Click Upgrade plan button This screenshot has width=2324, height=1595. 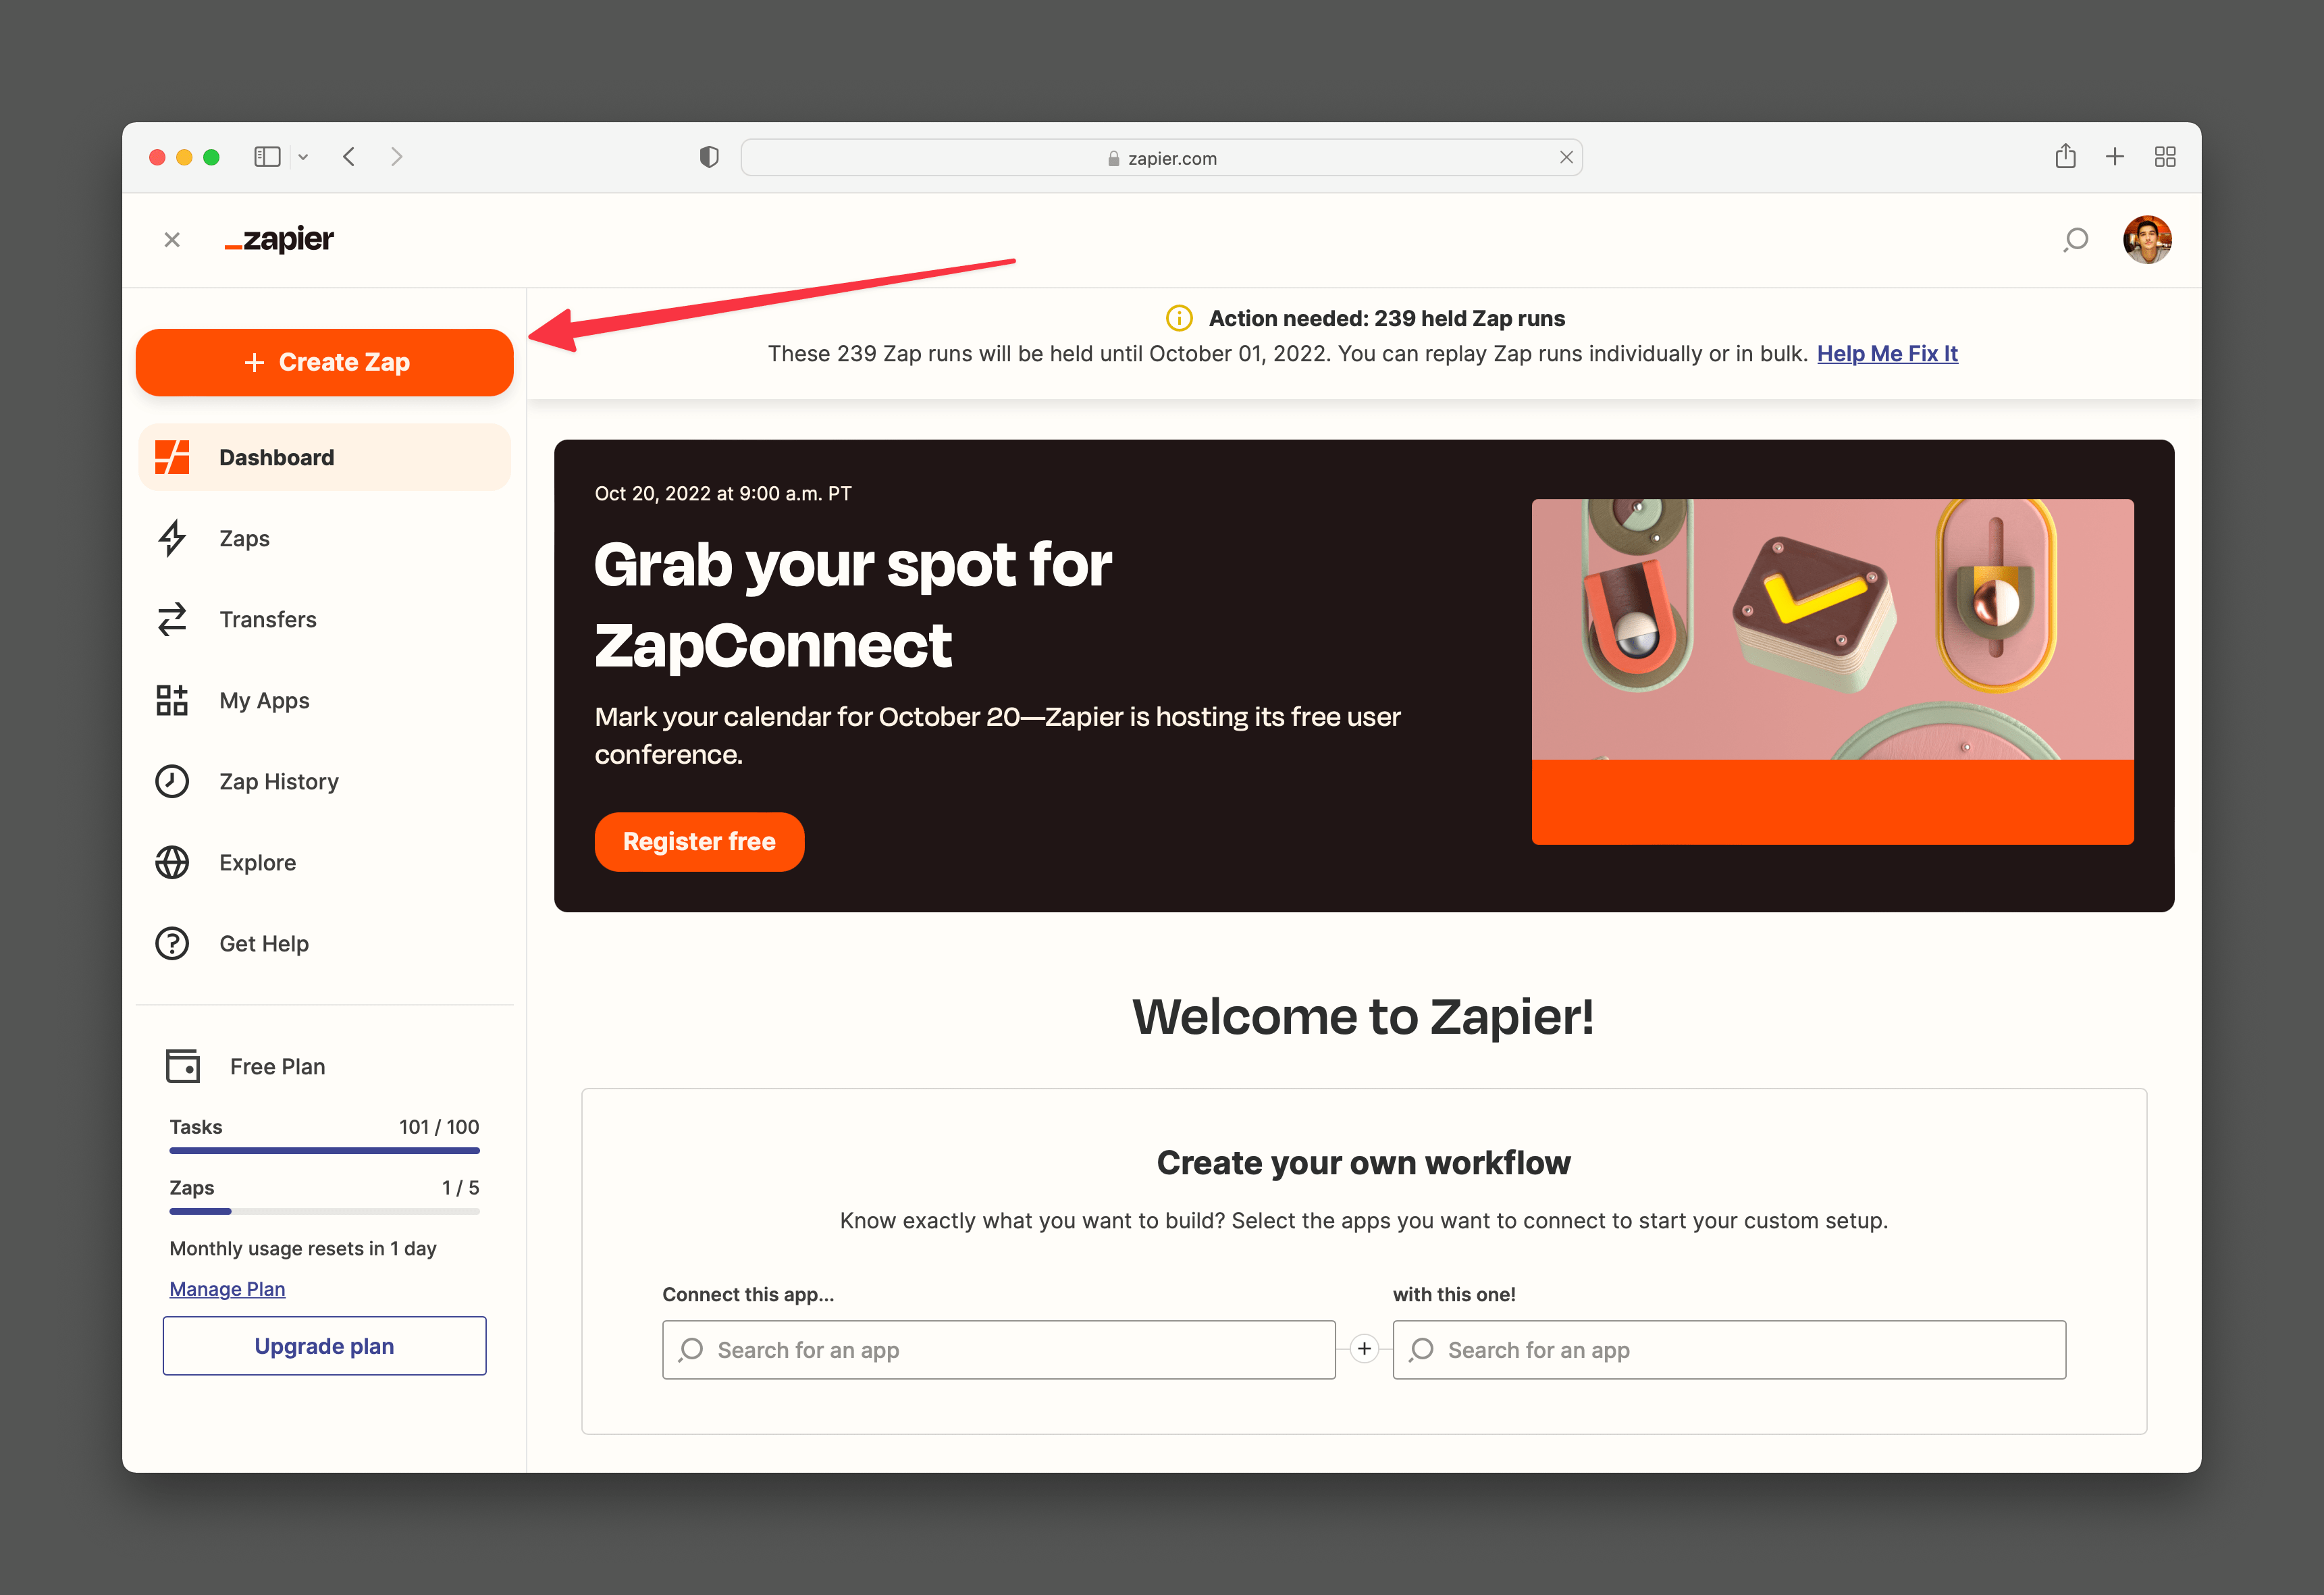[325, 1344]
